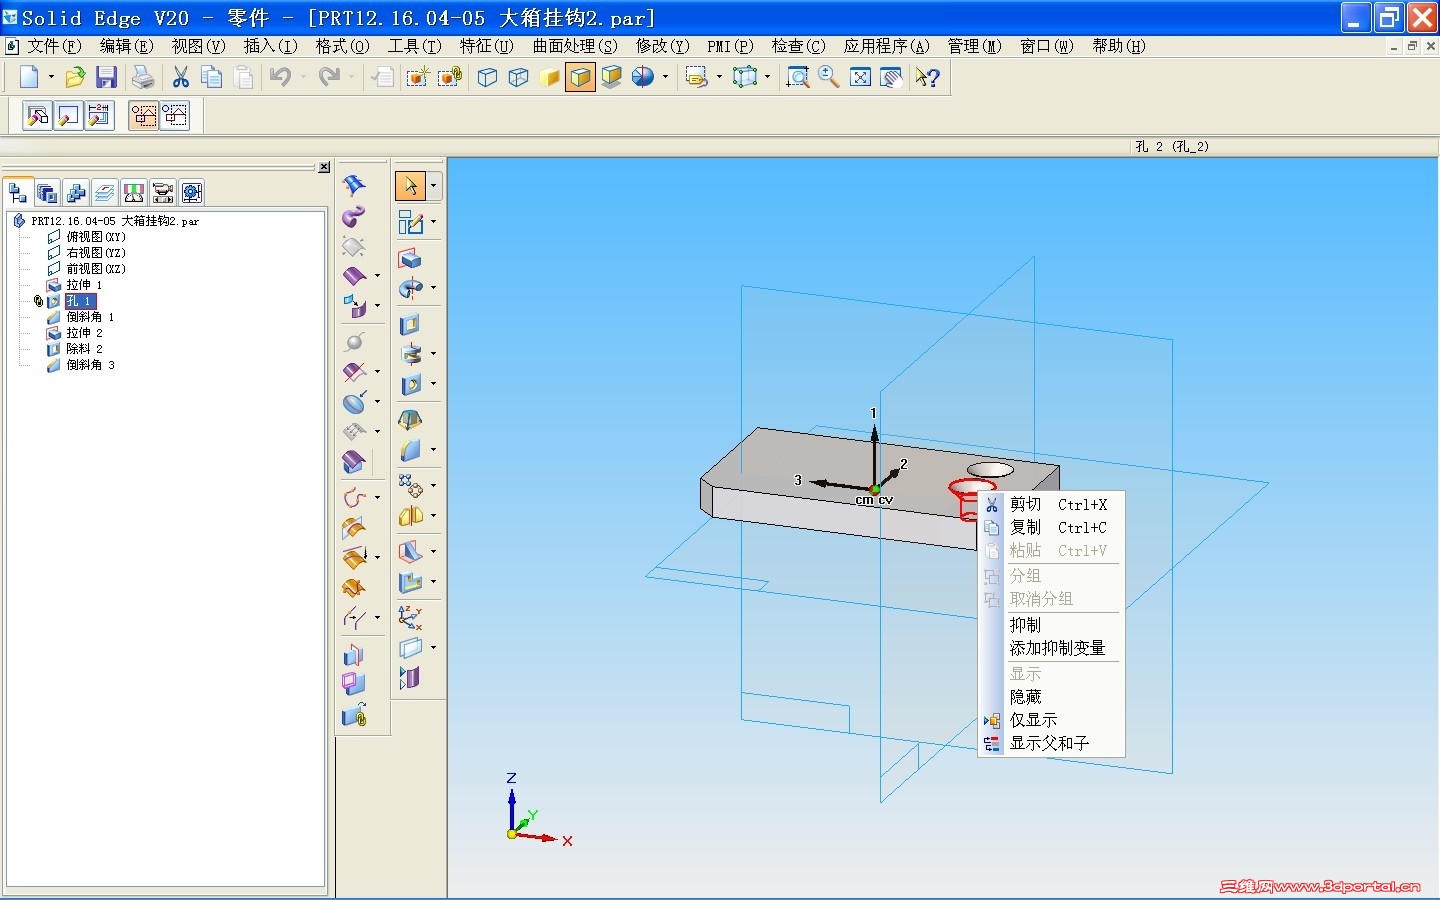Choose the Extruded Surface tool
The width and height of the screenshot is (1440, 900).
click(x=354, y=275)
